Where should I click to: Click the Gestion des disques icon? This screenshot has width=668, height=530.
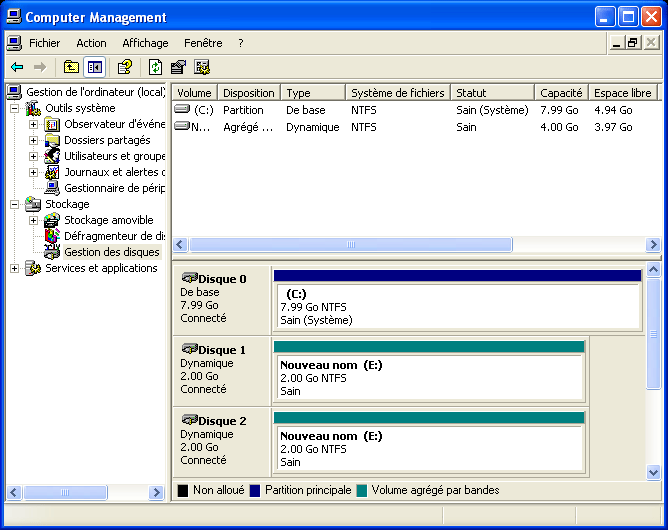point(52,252)
